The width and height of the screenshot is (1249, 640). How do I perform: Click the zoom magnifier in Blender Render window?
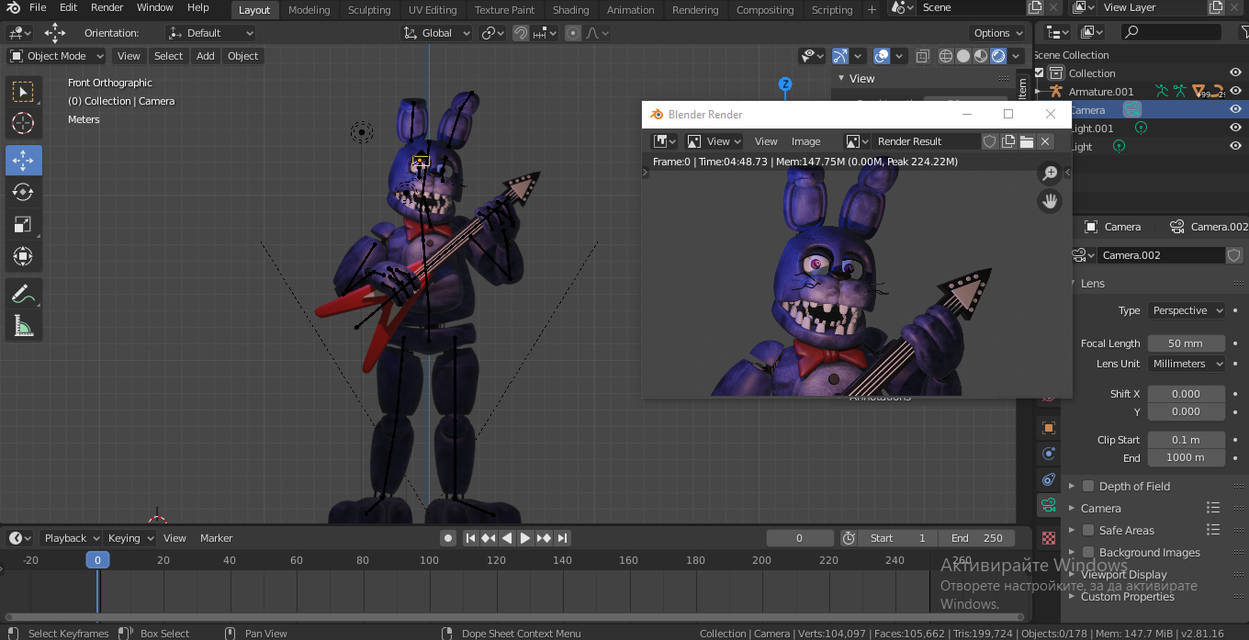click(1049, 174)
